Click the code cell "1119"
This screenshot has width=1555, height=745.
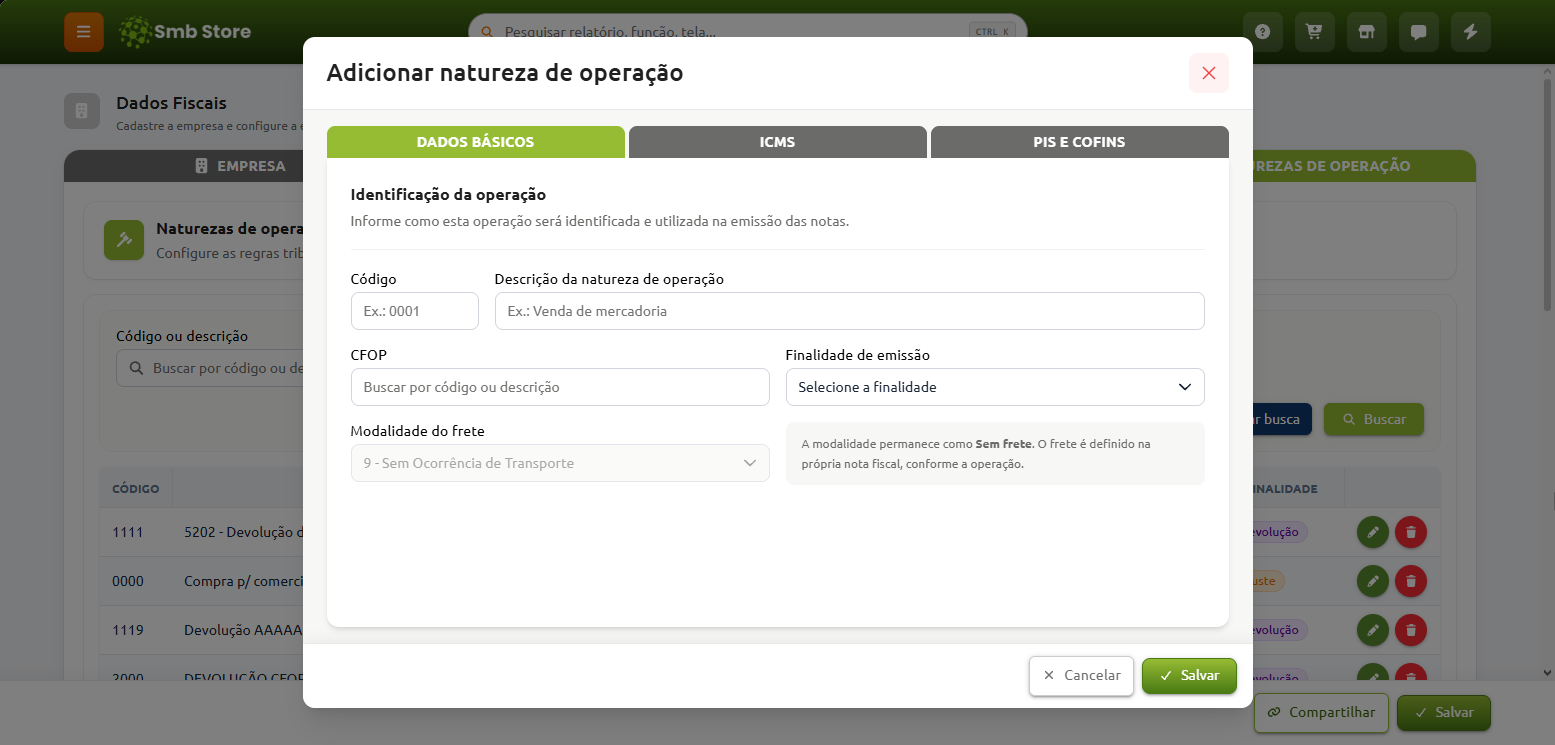(x=128, y=630)
